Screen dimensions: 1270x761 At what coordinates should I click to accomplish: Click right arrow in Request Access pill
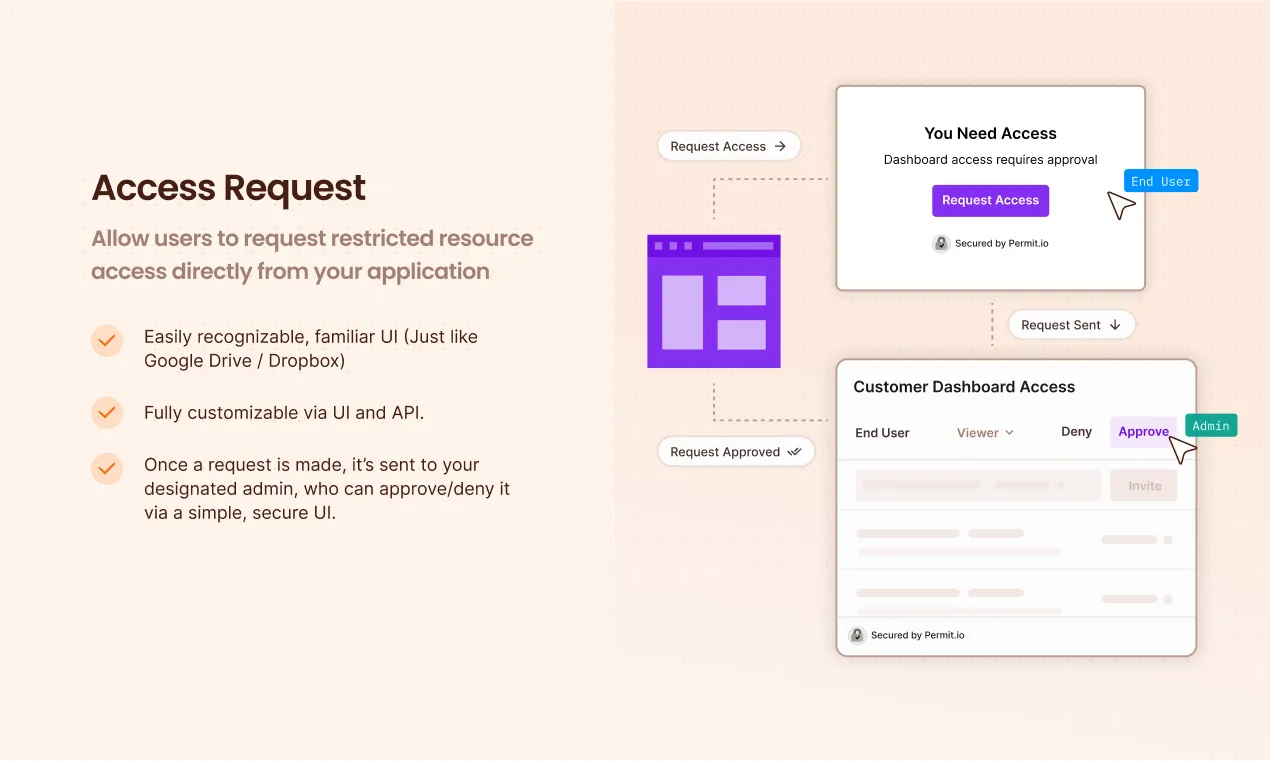click(781, 146)
